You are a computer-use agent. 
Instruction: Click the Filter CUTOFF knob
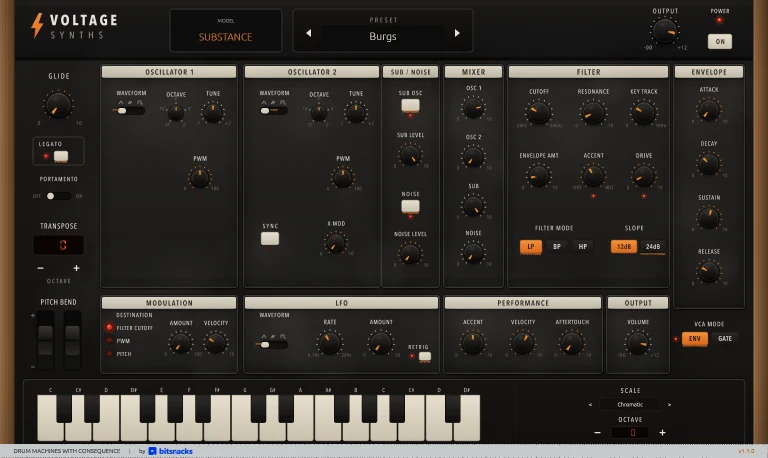(x=538, y=113)
